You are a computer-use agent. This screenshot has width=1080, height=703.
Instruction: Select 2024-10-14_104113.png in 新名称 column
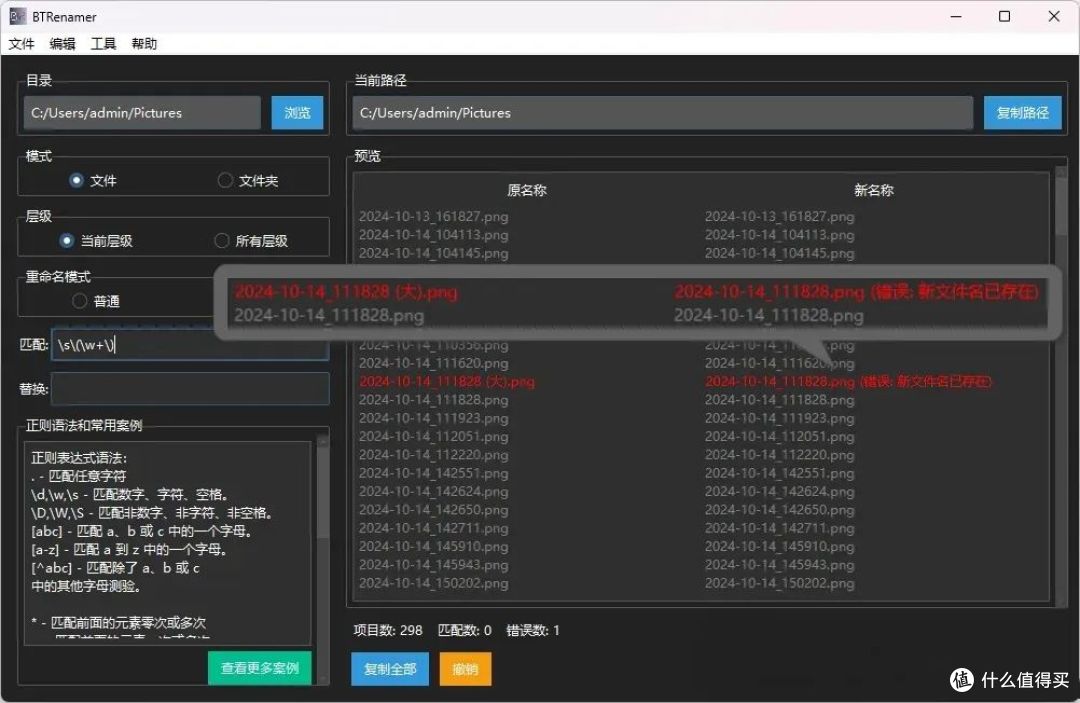(780, 235)
